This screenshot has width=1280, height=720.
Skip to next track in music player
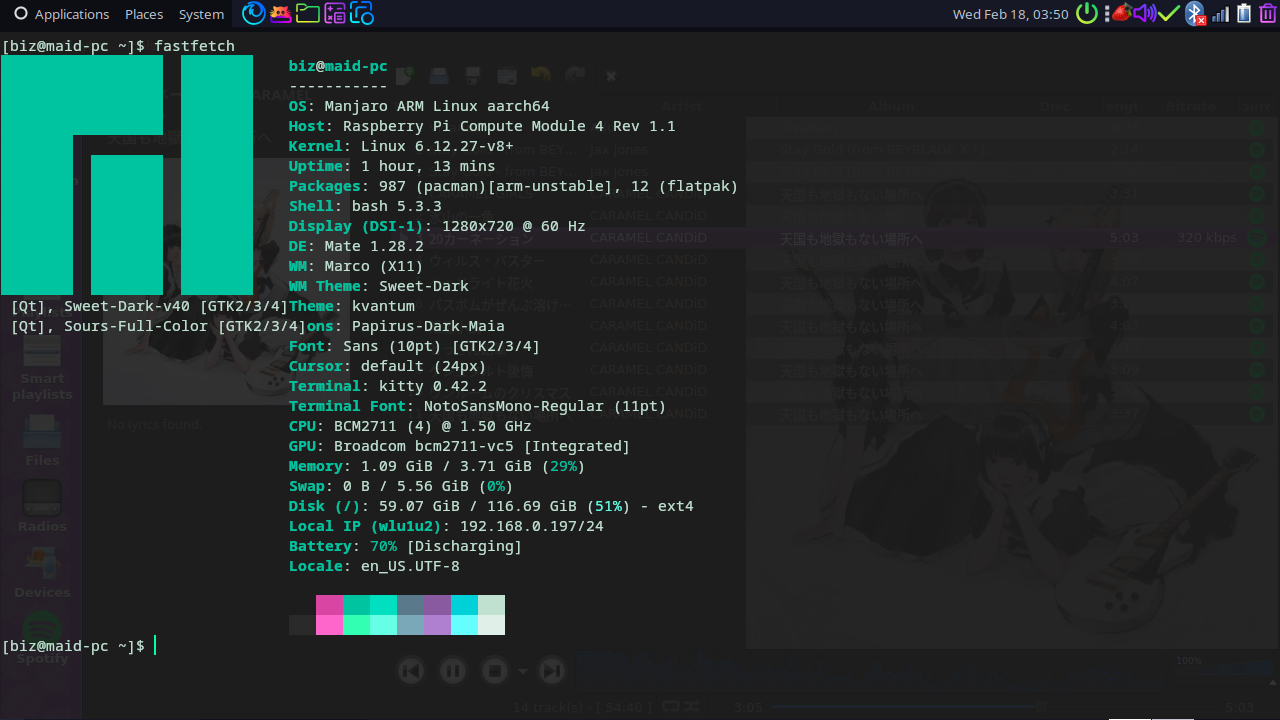(551, 670)
